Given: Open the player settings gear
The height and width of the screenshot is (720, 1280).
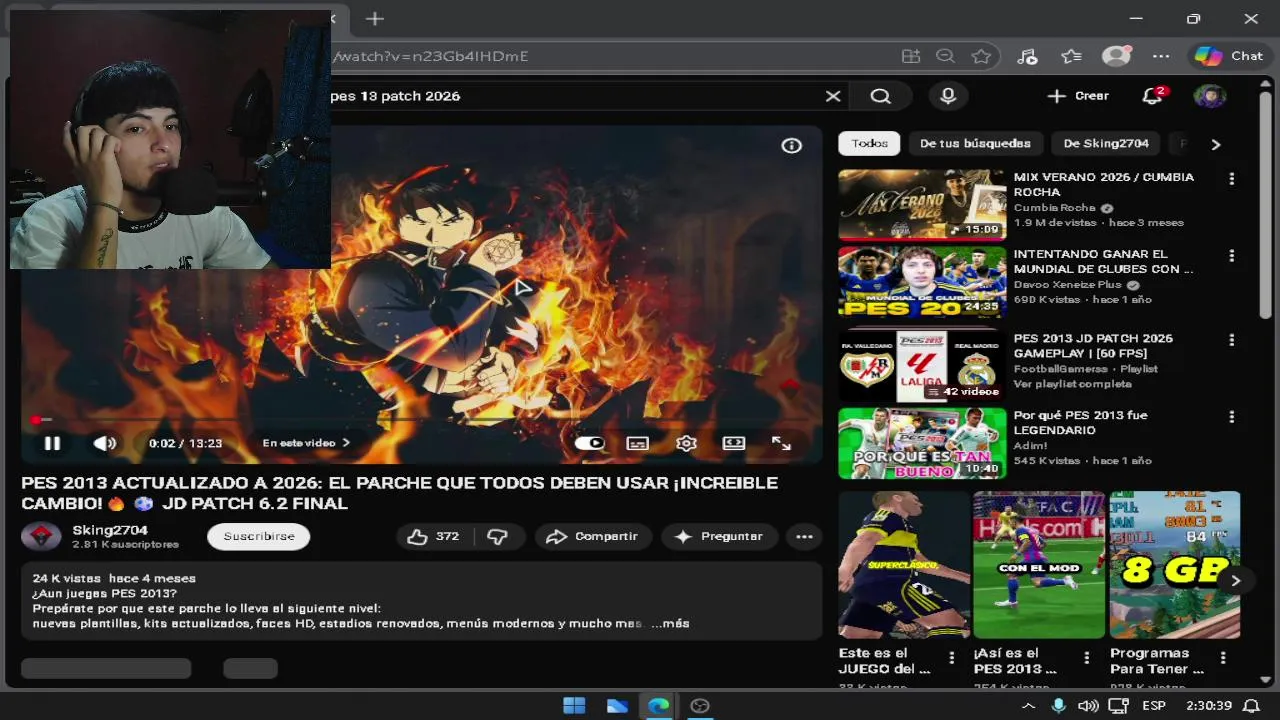Looking at the screenshot, I should (x=686, y=443).
